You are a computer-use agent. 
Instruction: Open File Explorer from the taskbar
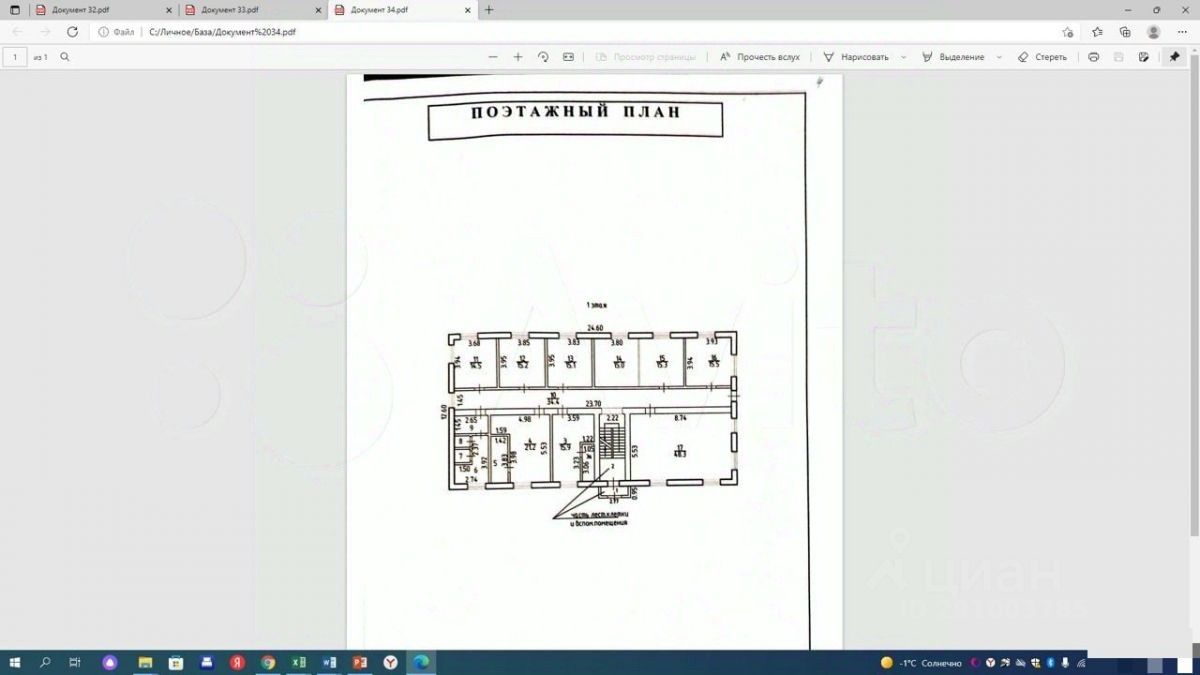pyautogui.click(x=144, y=662)
